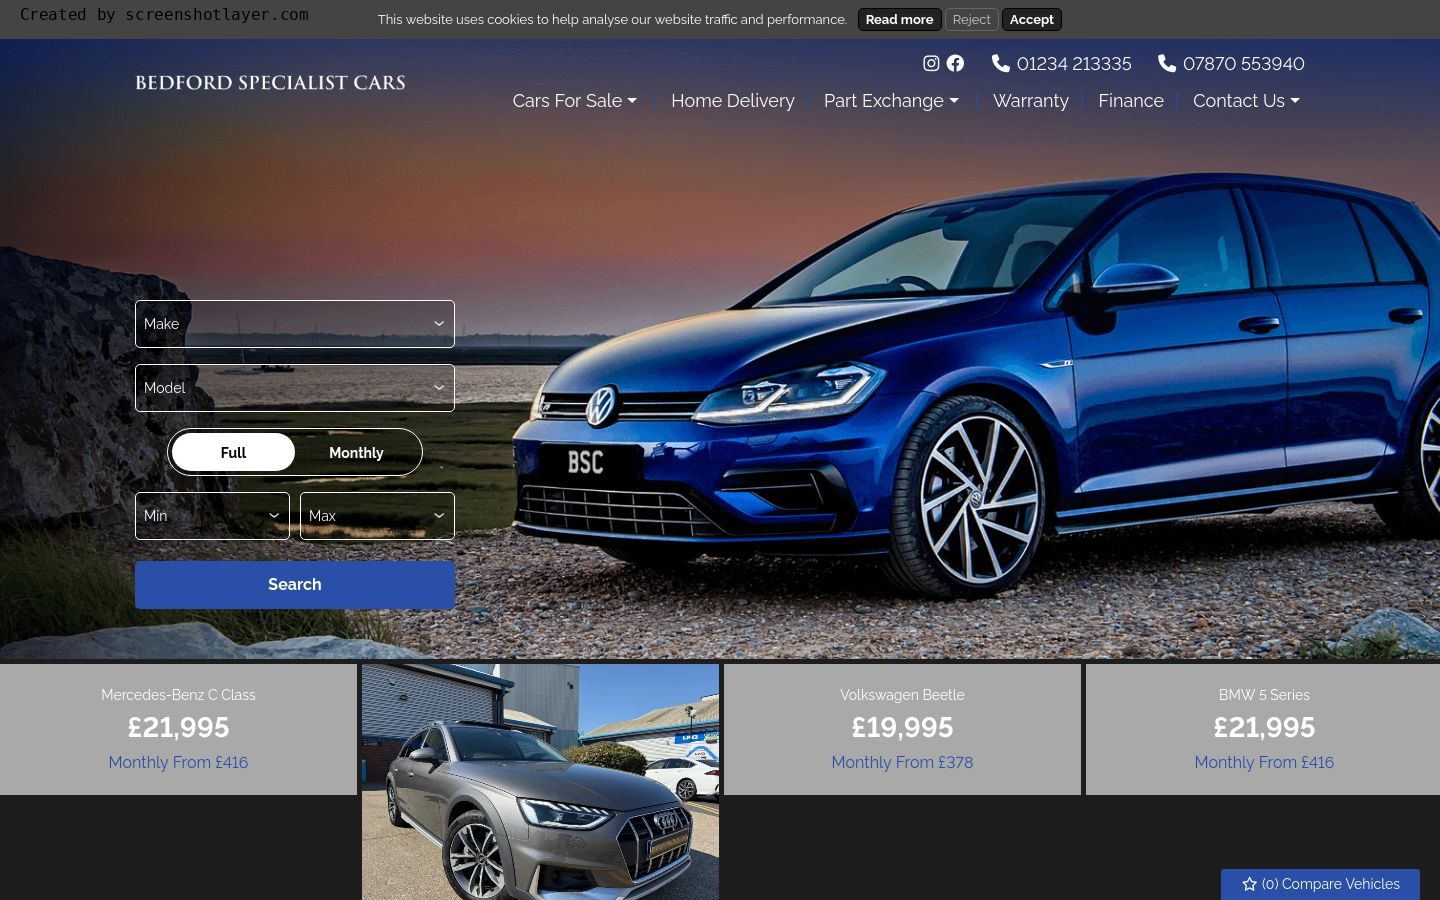The image size is (1440, 900).
Task: Click the blue Search button
Action: click(295, 585)
